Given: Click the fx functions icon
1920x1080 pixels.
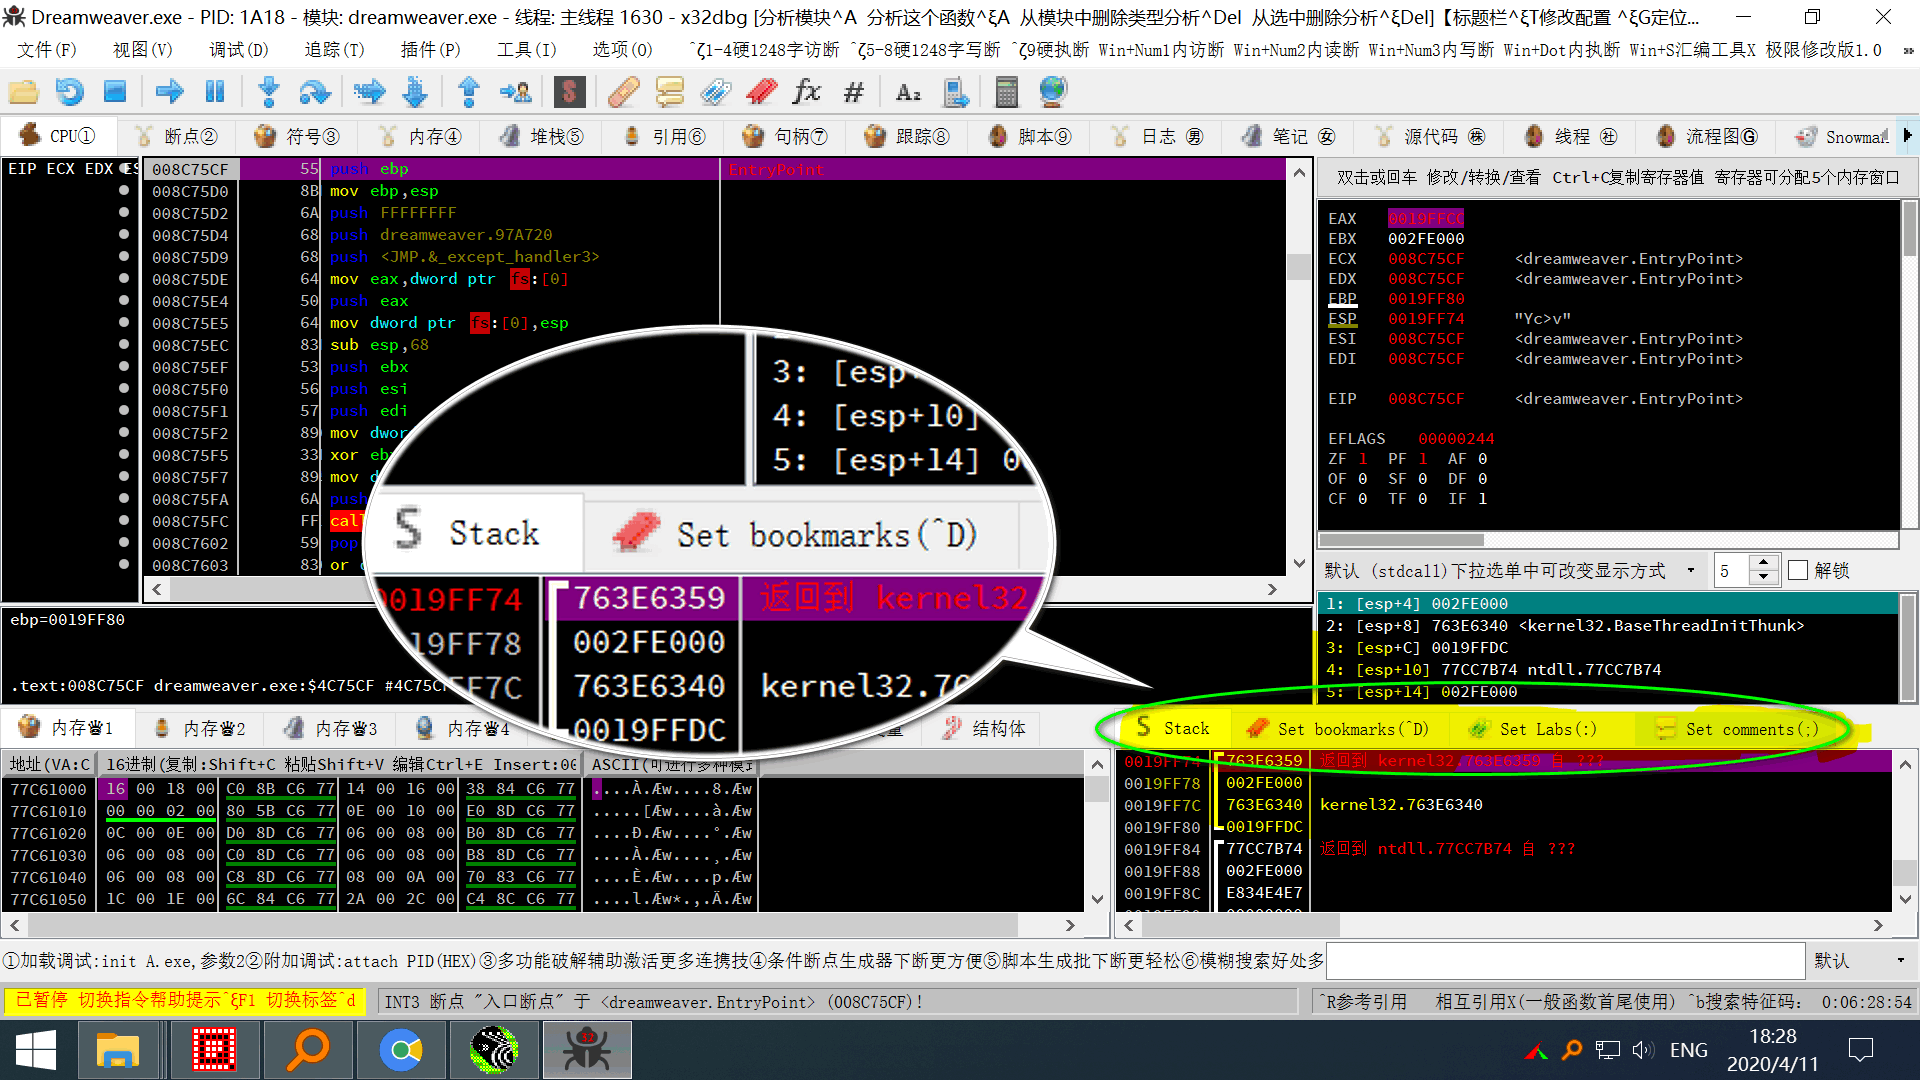Looking at the screenshot, I should (806, 92).
